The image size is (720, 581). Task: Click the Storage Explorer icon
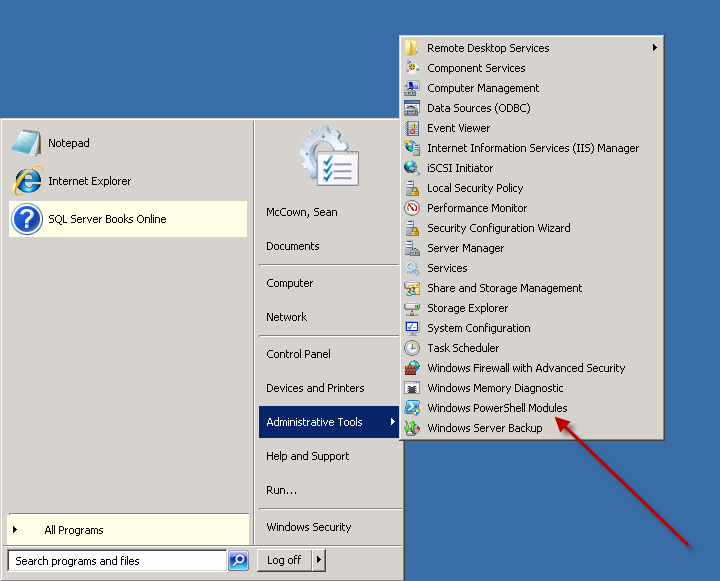(x=412, y=308)
